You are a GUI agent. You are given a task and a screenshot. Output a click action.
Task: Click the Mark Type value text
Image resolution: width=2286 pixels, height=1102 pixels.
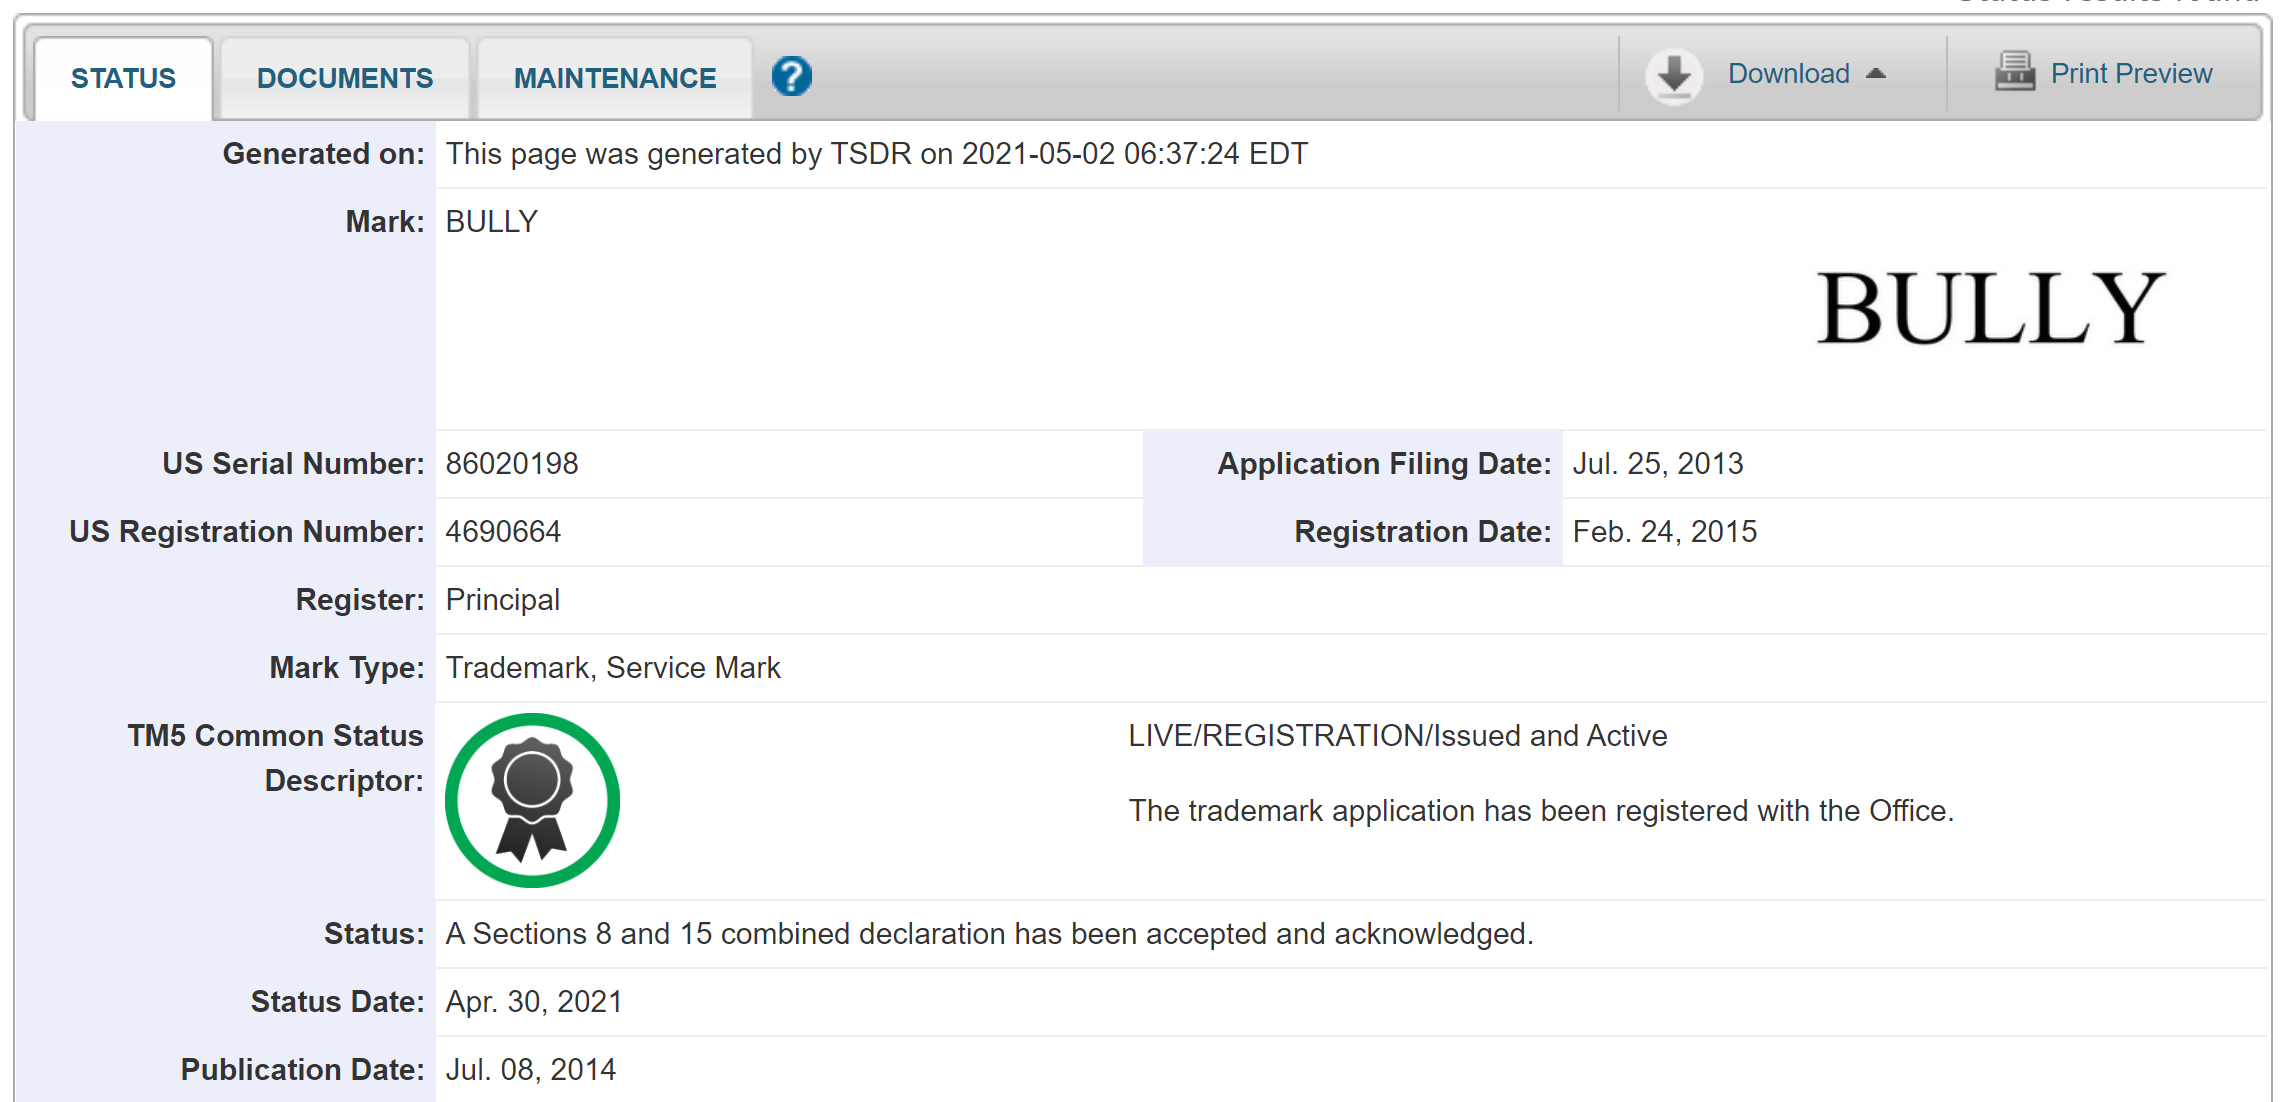pos(613,668)
